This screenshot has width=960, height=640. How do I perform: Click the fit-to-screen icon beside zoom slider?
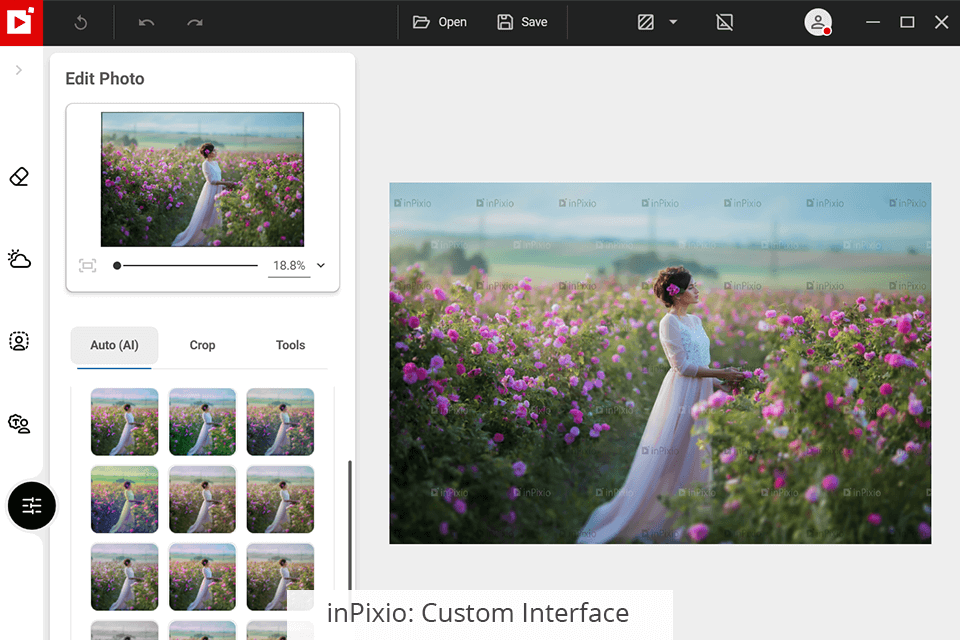88,265
